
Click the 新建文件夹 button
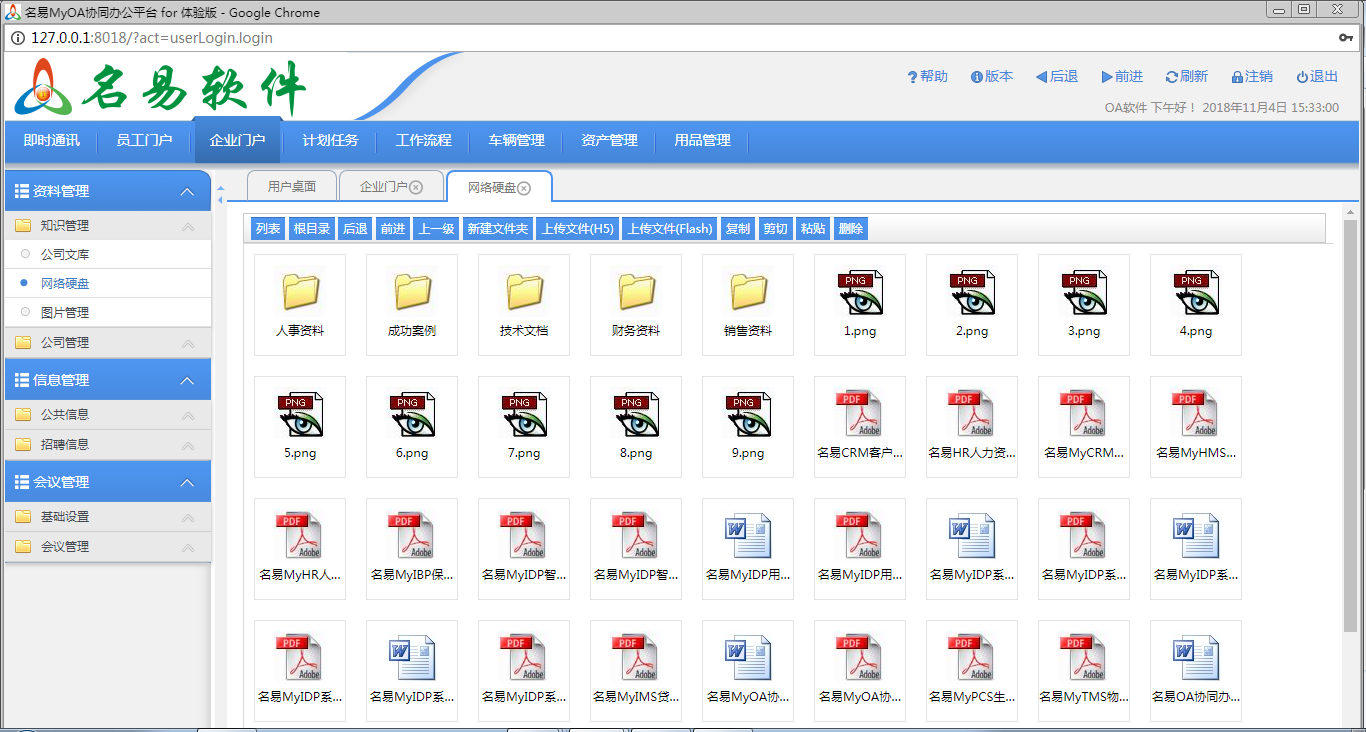497,229
